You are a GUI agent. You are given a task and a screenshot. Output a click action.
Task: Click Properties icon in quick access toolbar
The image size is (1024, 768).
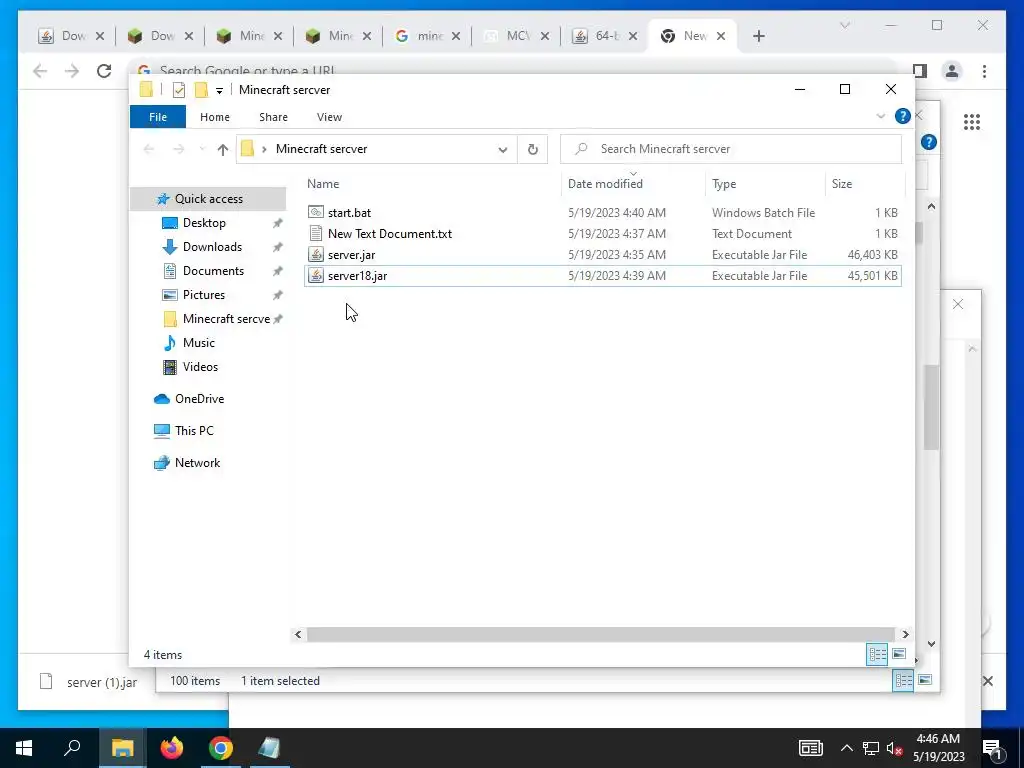point(179,90)
